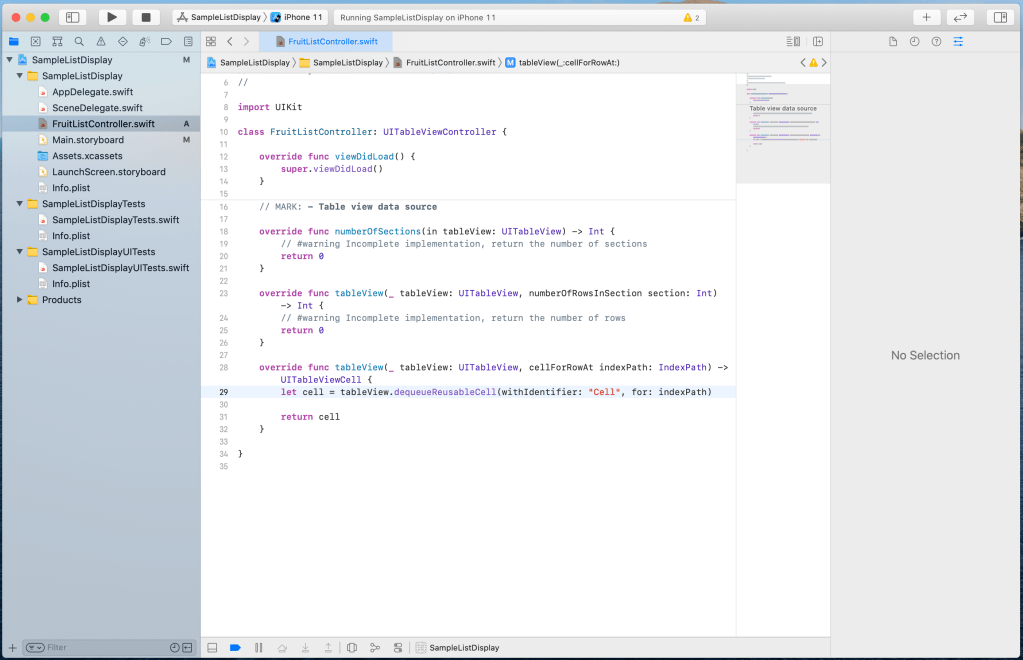
Task: Toggle the navigator panel visibility
Action: [73, 17]
